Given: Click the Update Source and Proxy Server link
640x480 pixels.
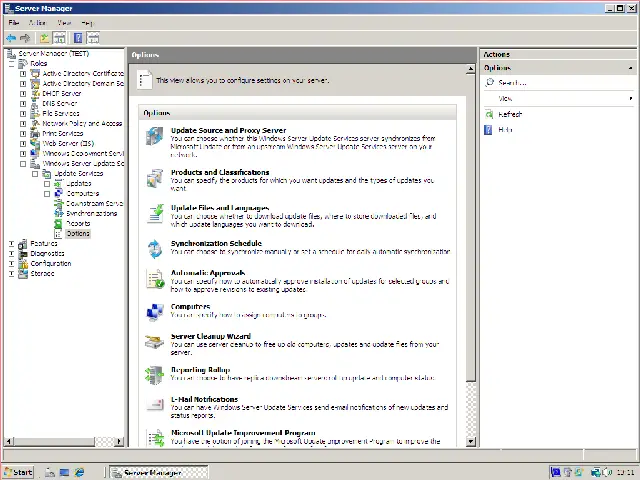Looking at the screenshot, I should (x=229, y=130).
